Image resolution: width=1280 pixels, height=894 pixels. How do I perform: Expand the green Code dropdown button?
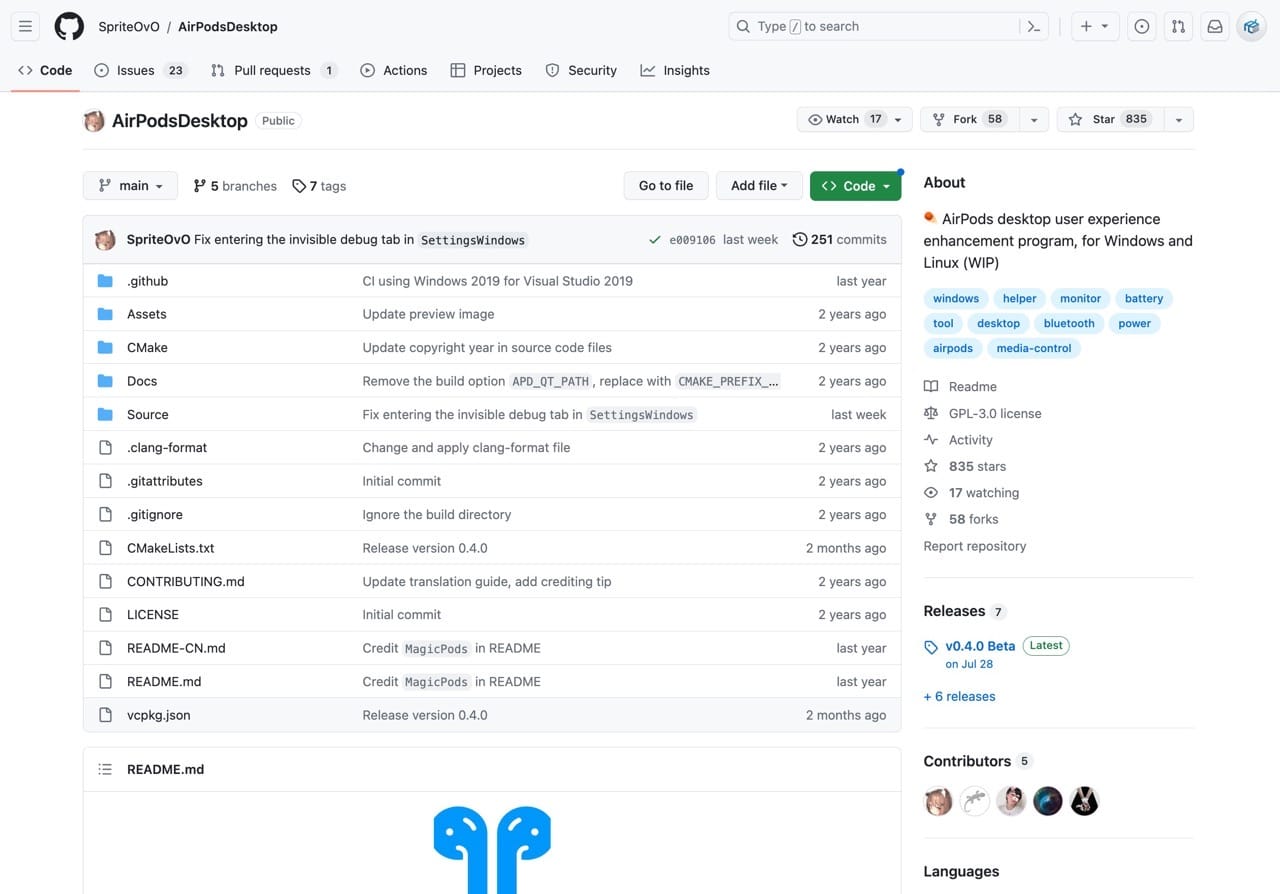pyautogui.click(x=856, y=186)
